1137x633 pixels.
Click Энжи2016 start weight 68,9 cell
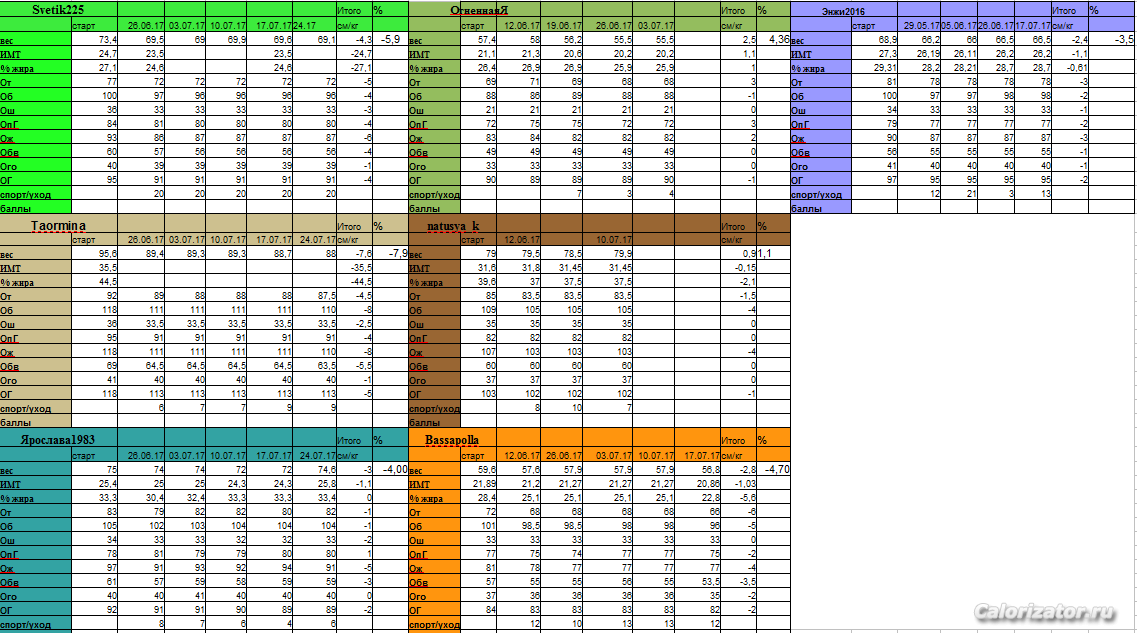[875, 39]
